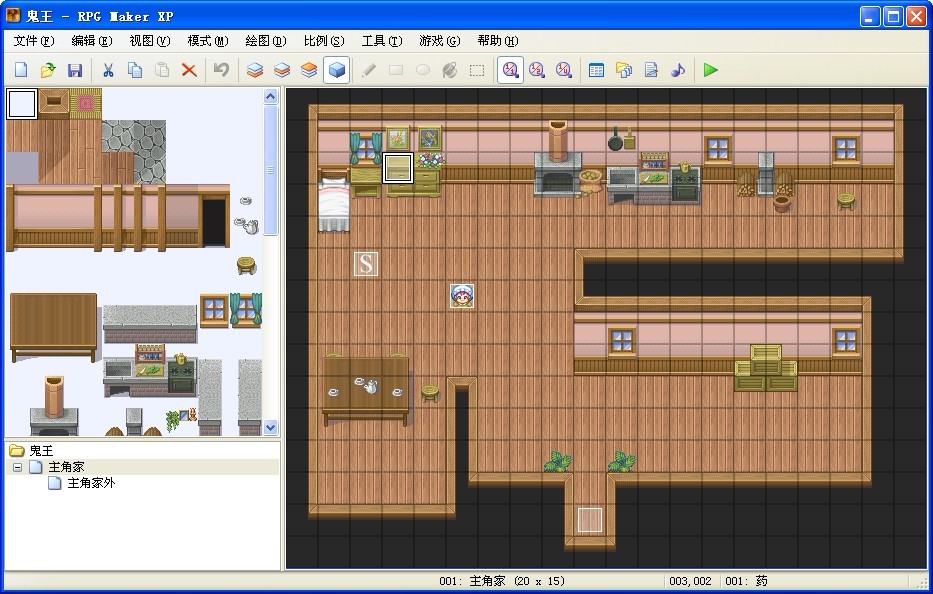The width and height of the screenshot is (933, 594).
Task: Switch to Layer 3 editing mode
Action: [x=309, y=70]
